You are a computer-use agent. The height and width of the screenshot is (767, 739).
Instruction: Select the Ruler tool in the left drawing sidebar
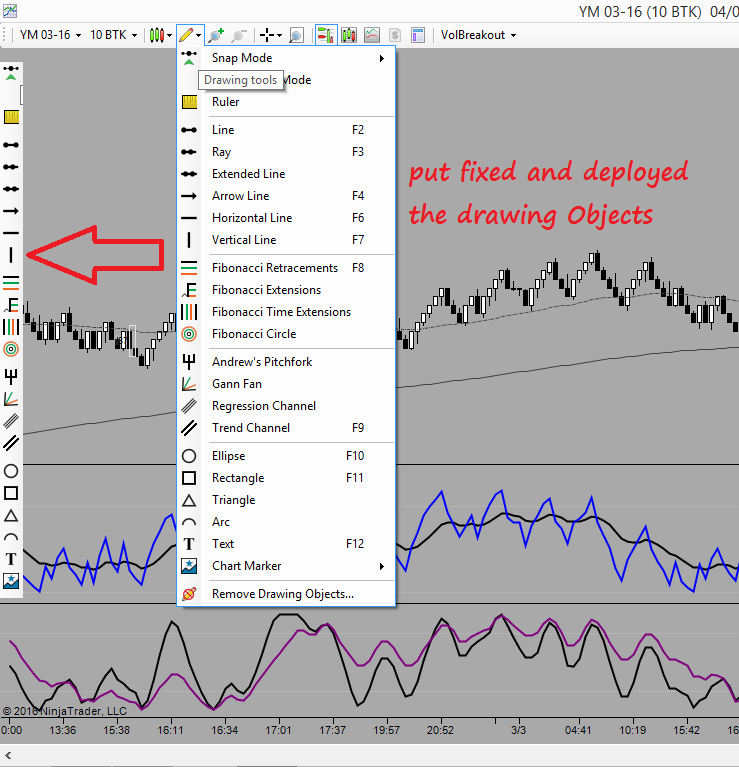point(11,117)
